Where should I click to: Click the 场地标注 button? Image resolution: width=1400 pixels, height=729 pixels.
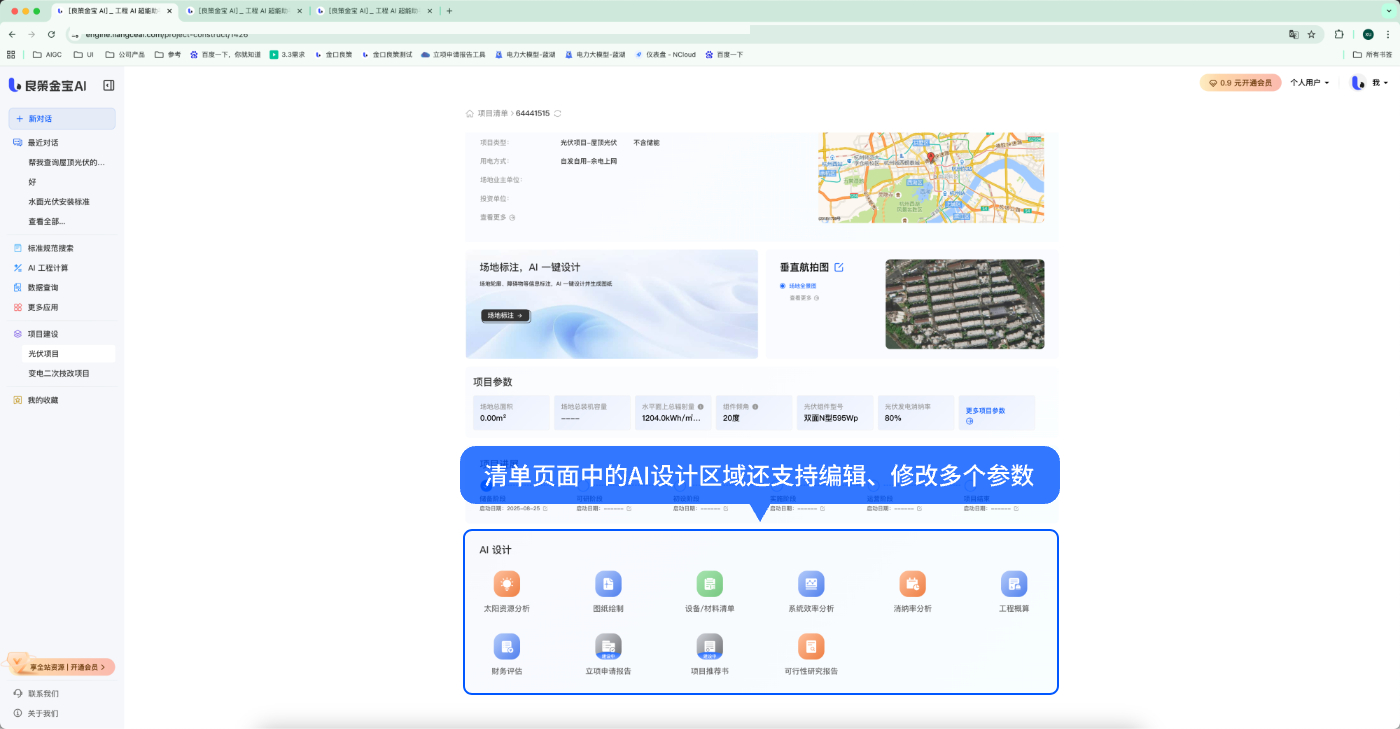(x=505, y=315)
